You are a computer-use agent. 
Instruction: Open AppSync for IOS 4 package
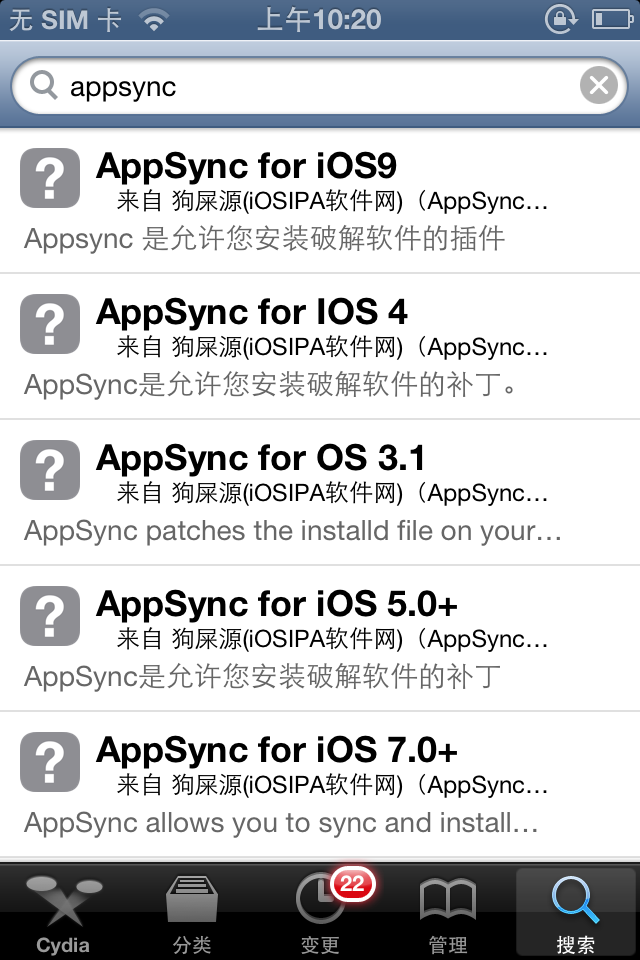click(320, 347)
